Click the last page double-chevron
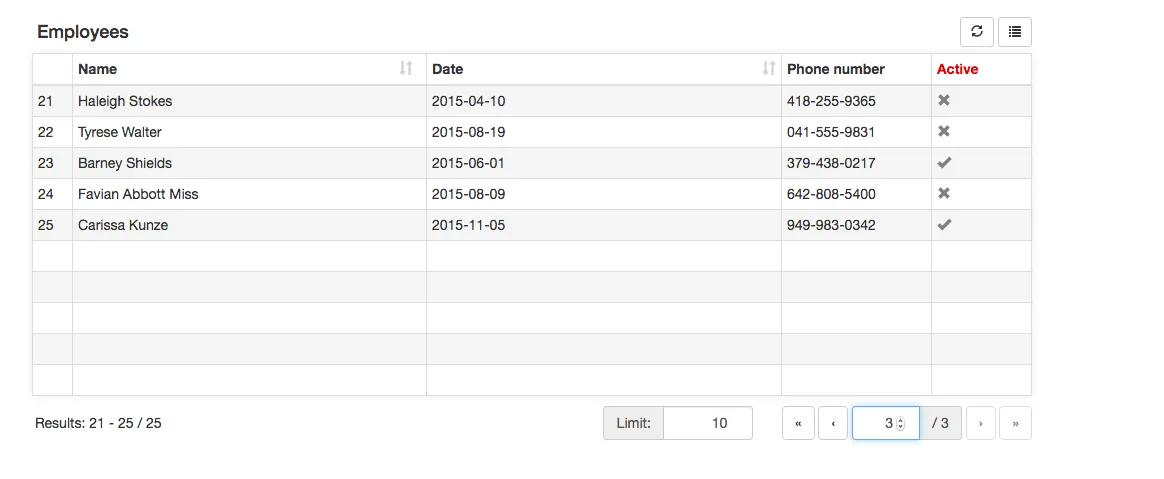 click(x=1015, y=423)
